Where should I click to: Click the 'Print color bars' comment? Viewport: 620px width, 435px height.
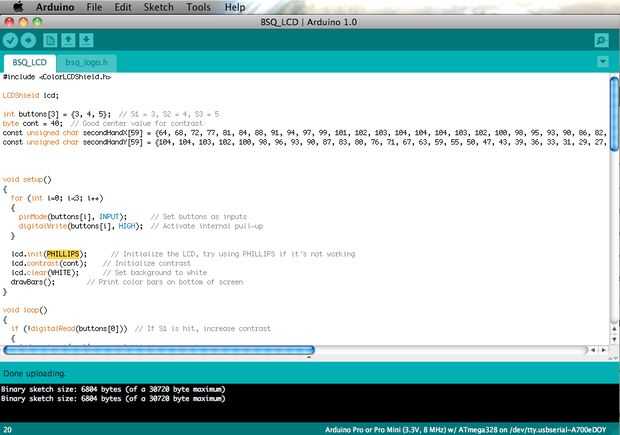pos(165,282)
